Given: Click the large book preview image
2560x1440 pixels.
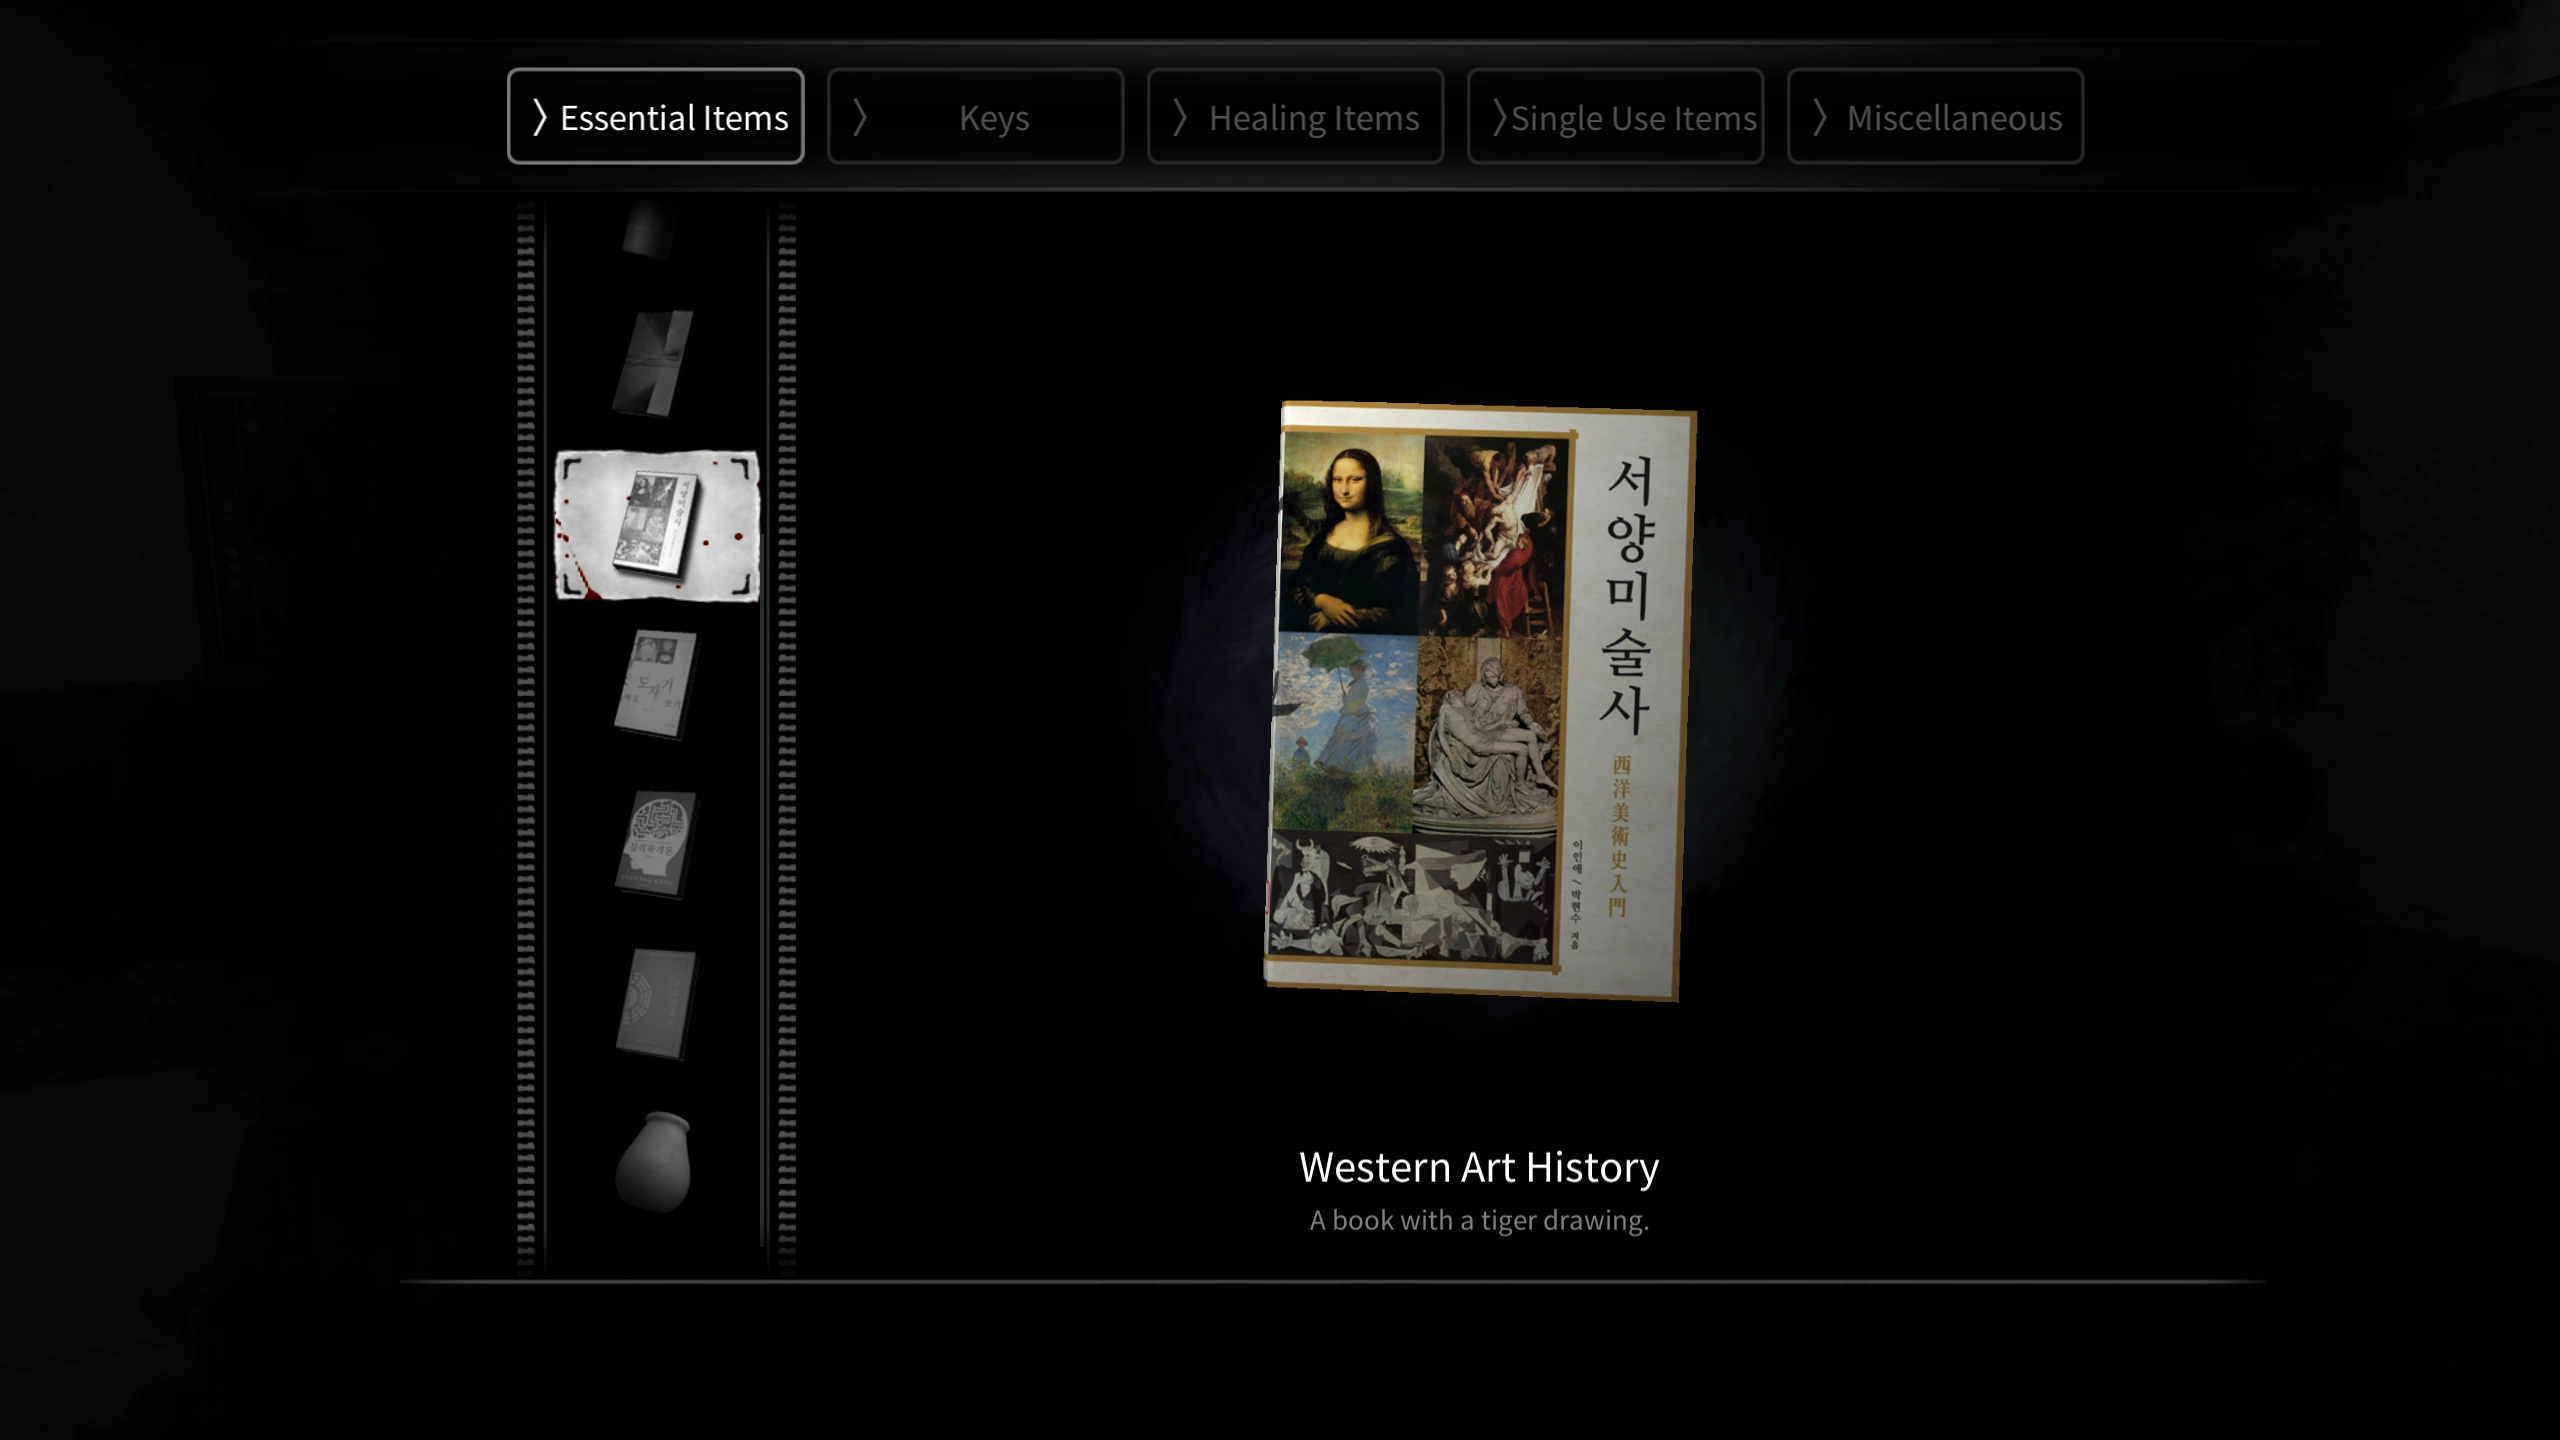Looking at the screenshot, I should [1478, 700].
